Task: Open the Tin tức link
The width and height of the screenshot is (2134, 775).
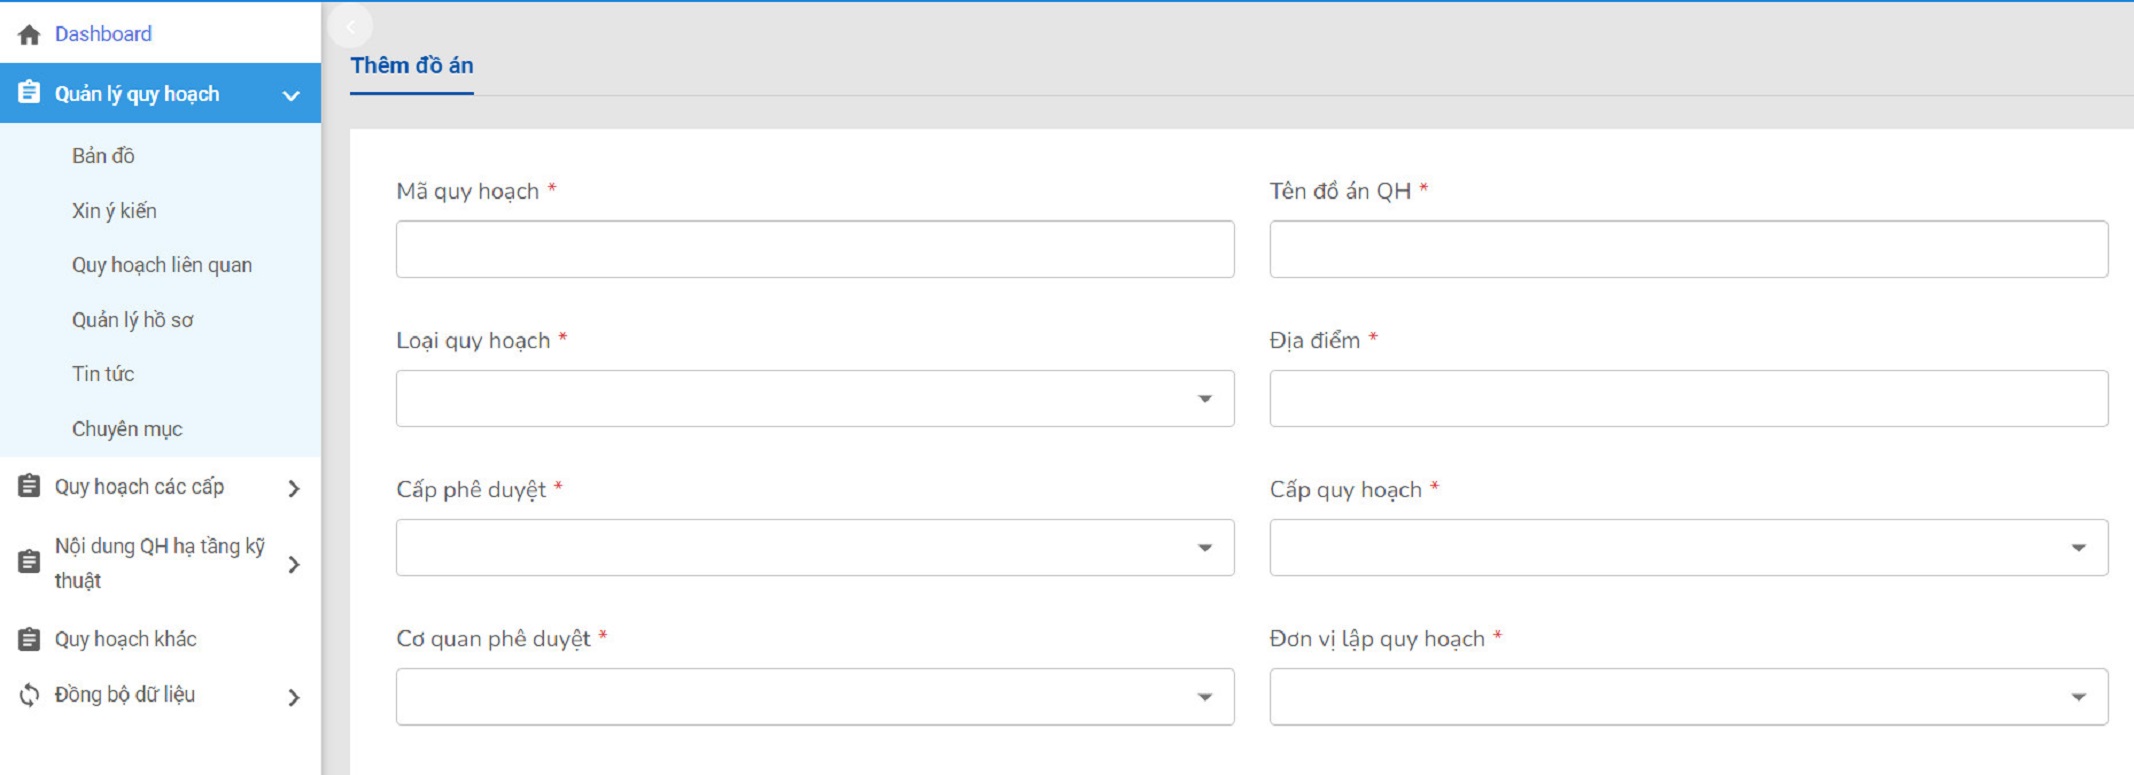Action: [x=103, y=374]
